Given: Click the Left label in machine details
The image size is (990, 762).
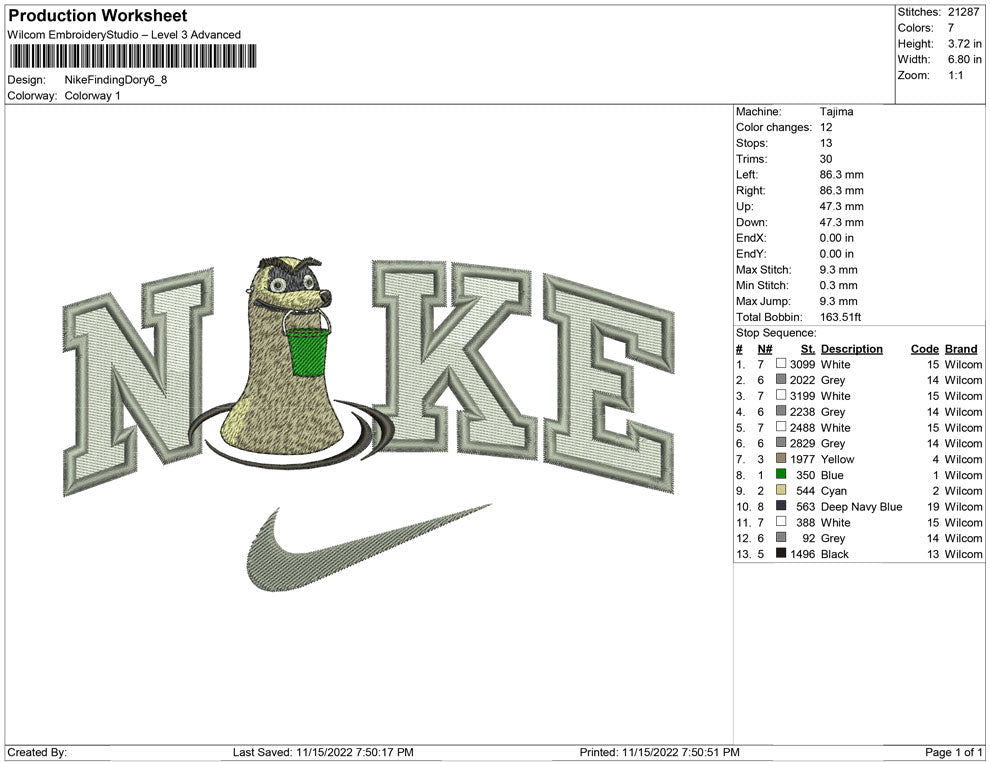Looking at the screenshot, I should tap(747, 174).
